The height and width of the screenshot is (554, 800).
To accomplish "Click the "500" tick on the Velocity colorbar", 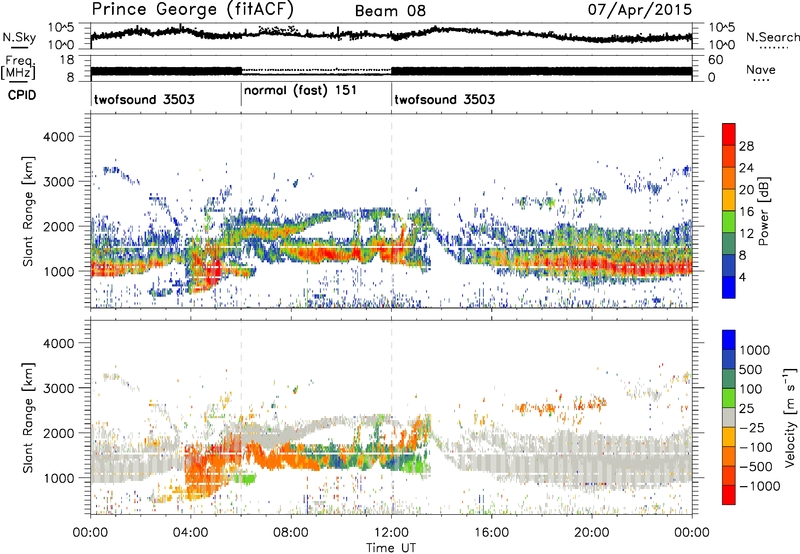I will click(x=751, y=369).
